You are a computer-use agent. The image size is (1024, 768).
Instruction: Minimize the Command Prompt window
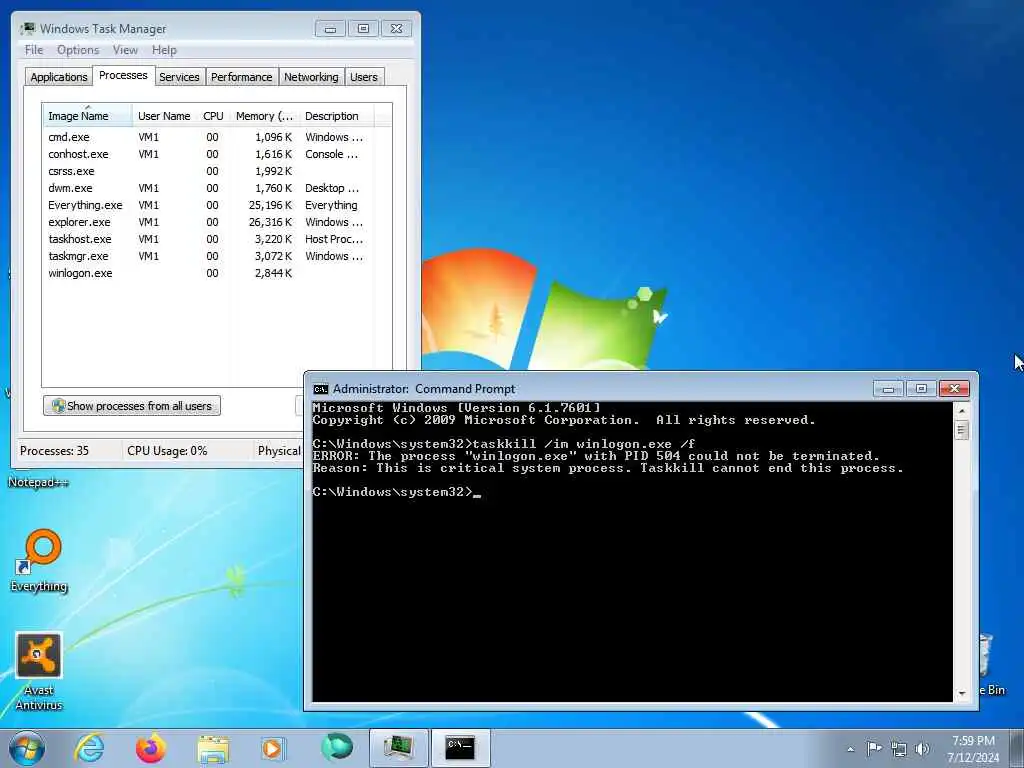click(888, 389)
